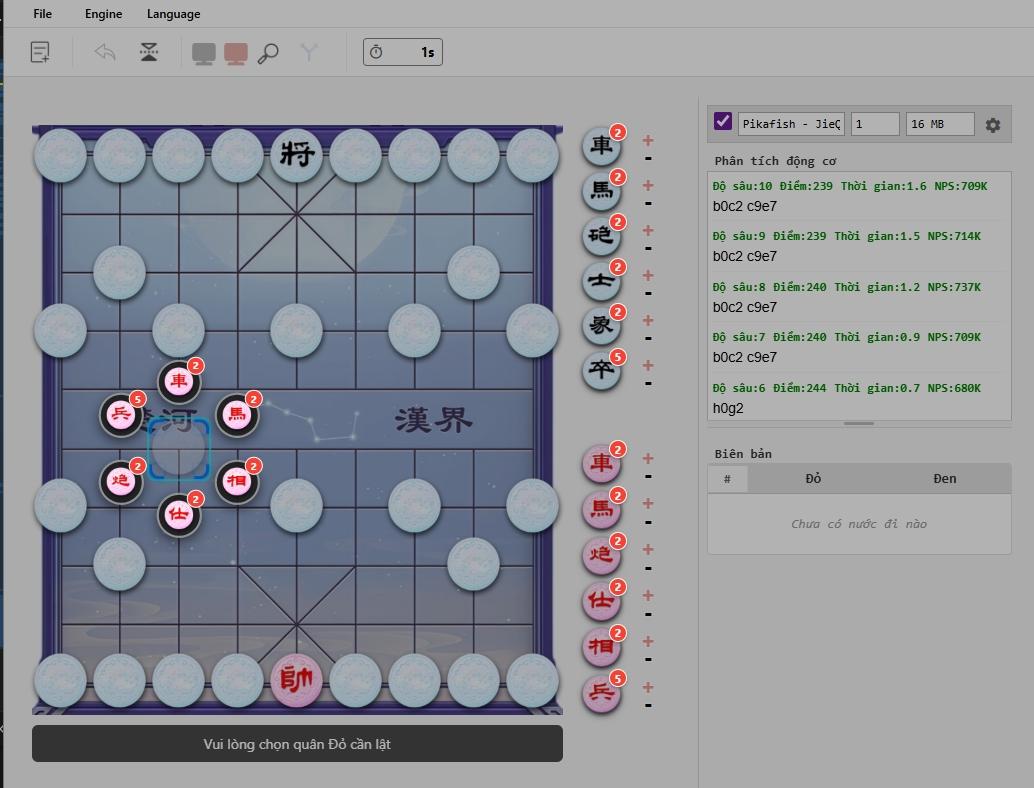Decrease red soldier 兵 count with minus
1034x788 pixels.
tap(648, 705)
